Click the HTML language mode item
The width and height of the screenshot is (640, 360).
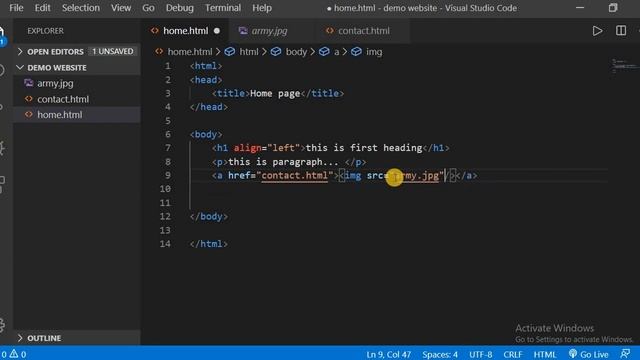click(x=544, y=354)
